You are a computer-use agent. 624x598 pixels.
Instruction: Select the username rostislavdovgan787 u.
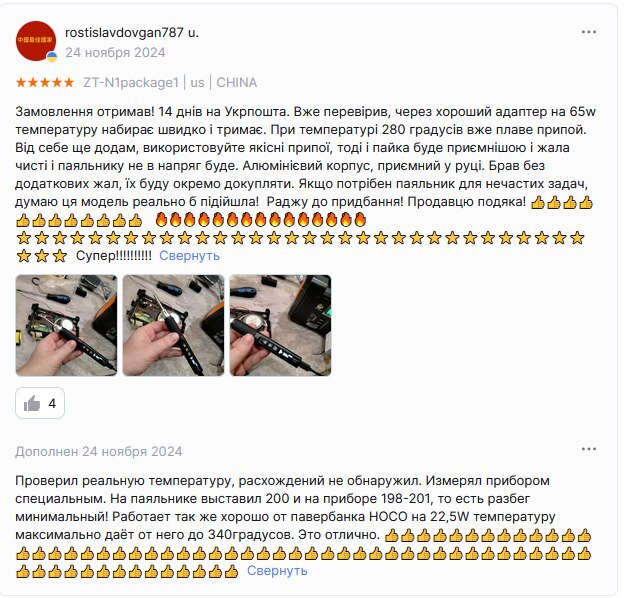pos(132,32)
